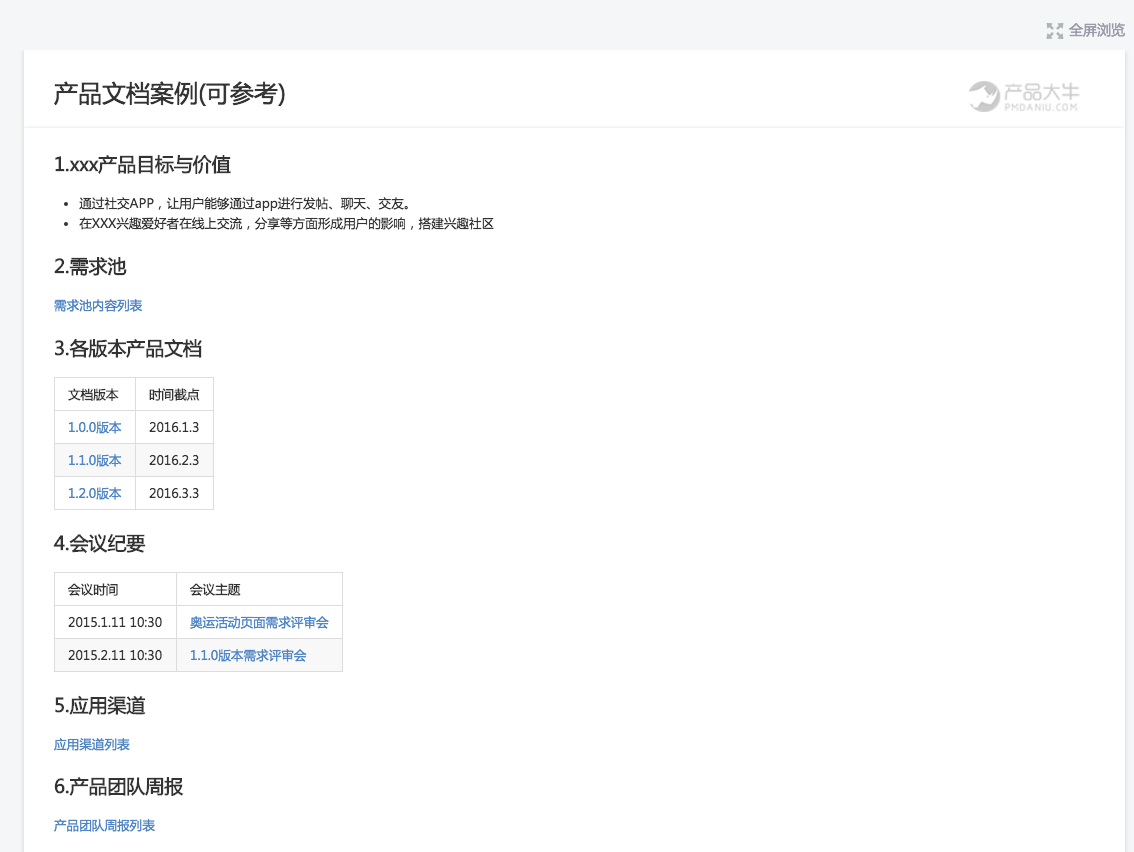Click heading 4.会议纪要

click(100, 543)
